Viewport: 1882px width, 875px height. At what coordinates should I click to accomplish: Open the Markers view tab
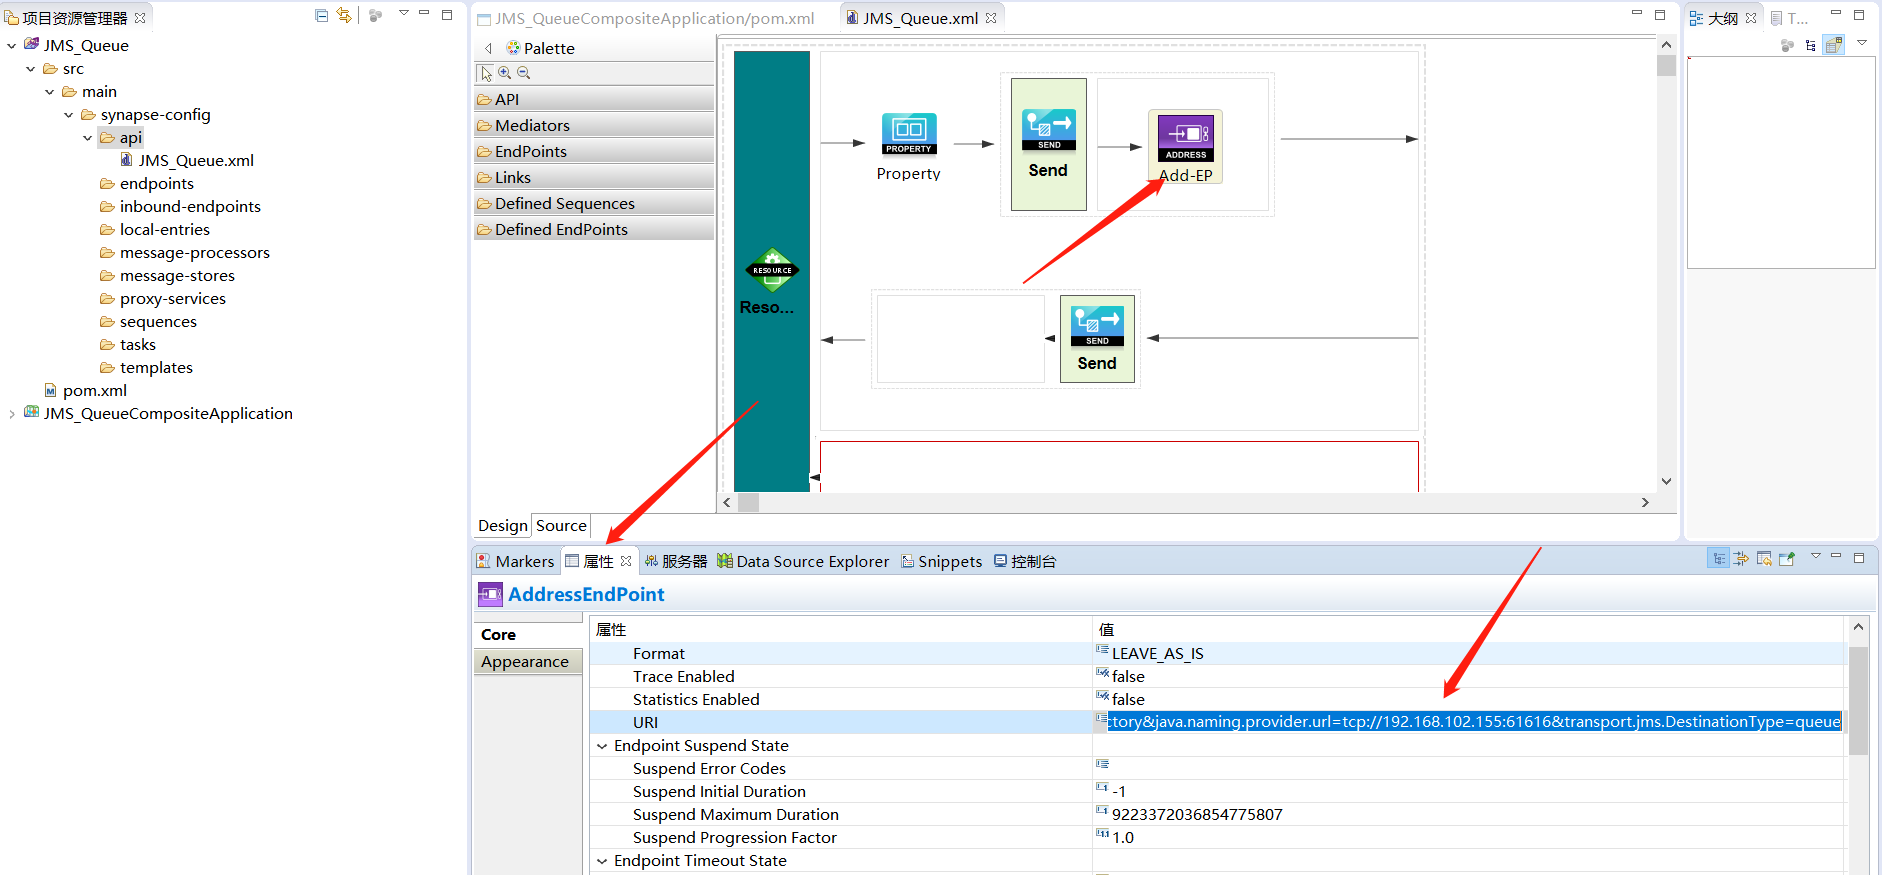pyautogui.click(x=515, y=561)
